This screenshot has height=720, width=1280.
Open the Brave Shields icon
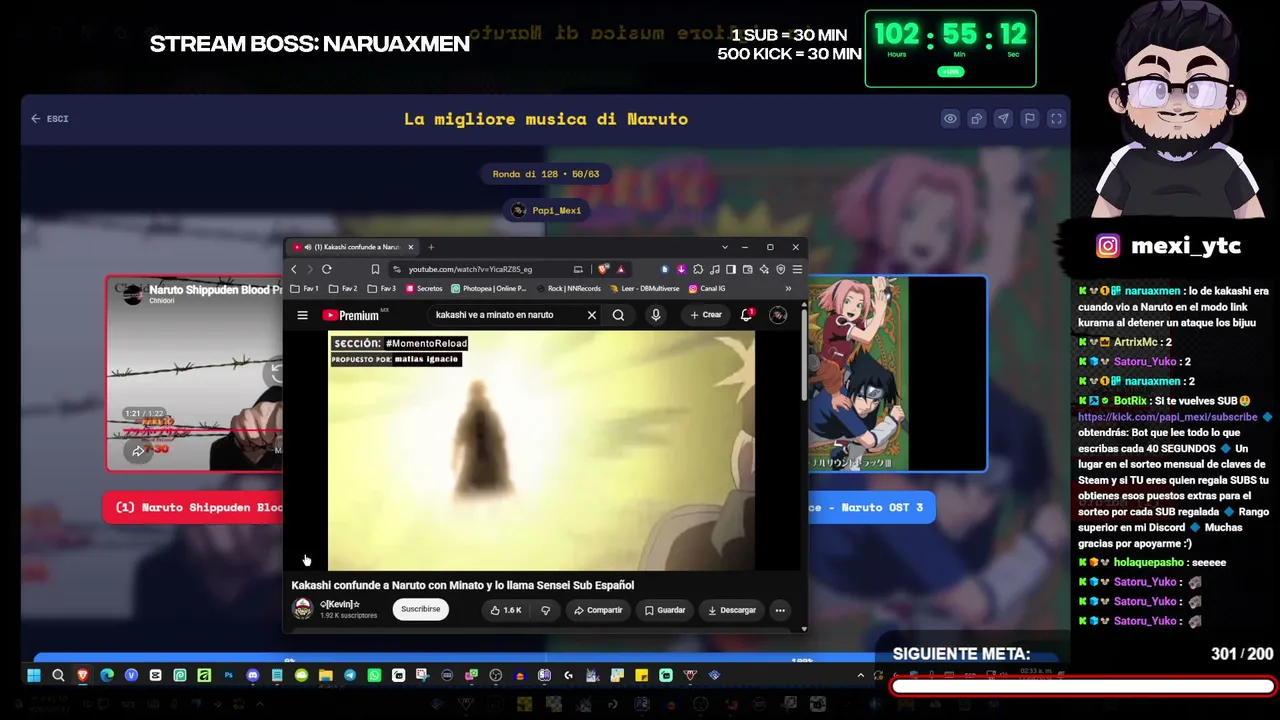603,269
